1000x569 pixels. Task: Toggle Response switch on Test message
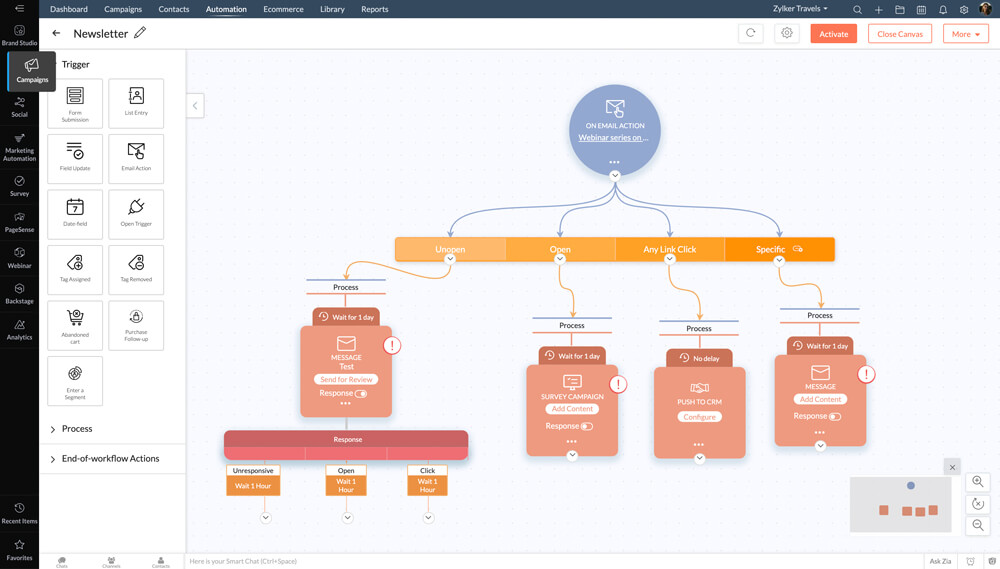pos(361,394)
